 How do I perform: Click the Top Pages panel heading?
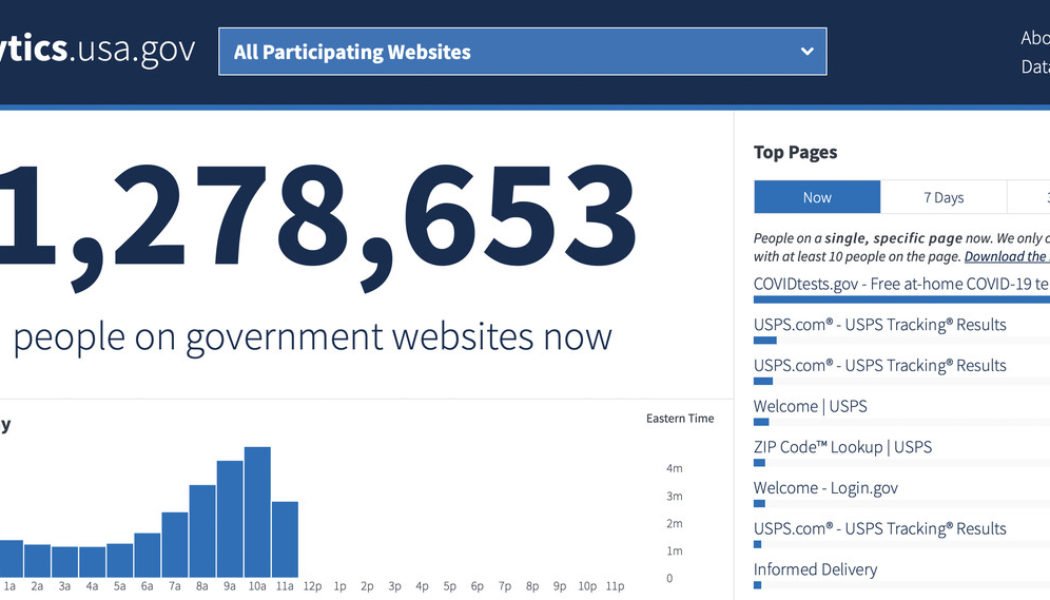click(x=796, y=151)
